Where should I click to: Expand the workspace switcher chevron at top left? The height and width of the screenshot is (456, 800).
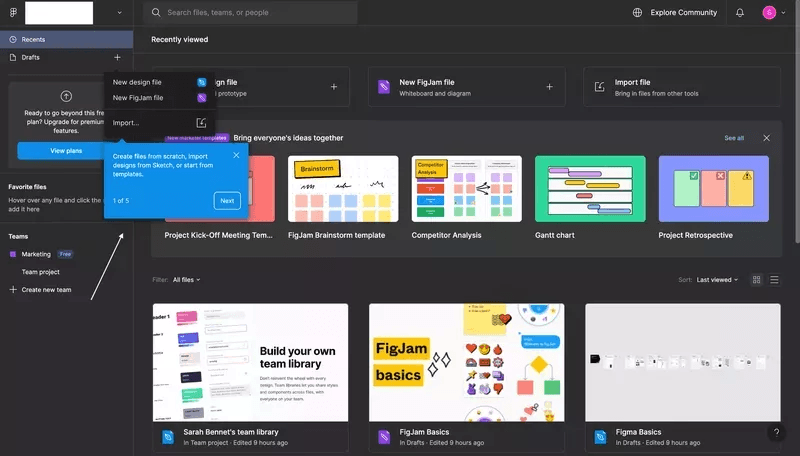pyautogui.click(x=120, y=13)
